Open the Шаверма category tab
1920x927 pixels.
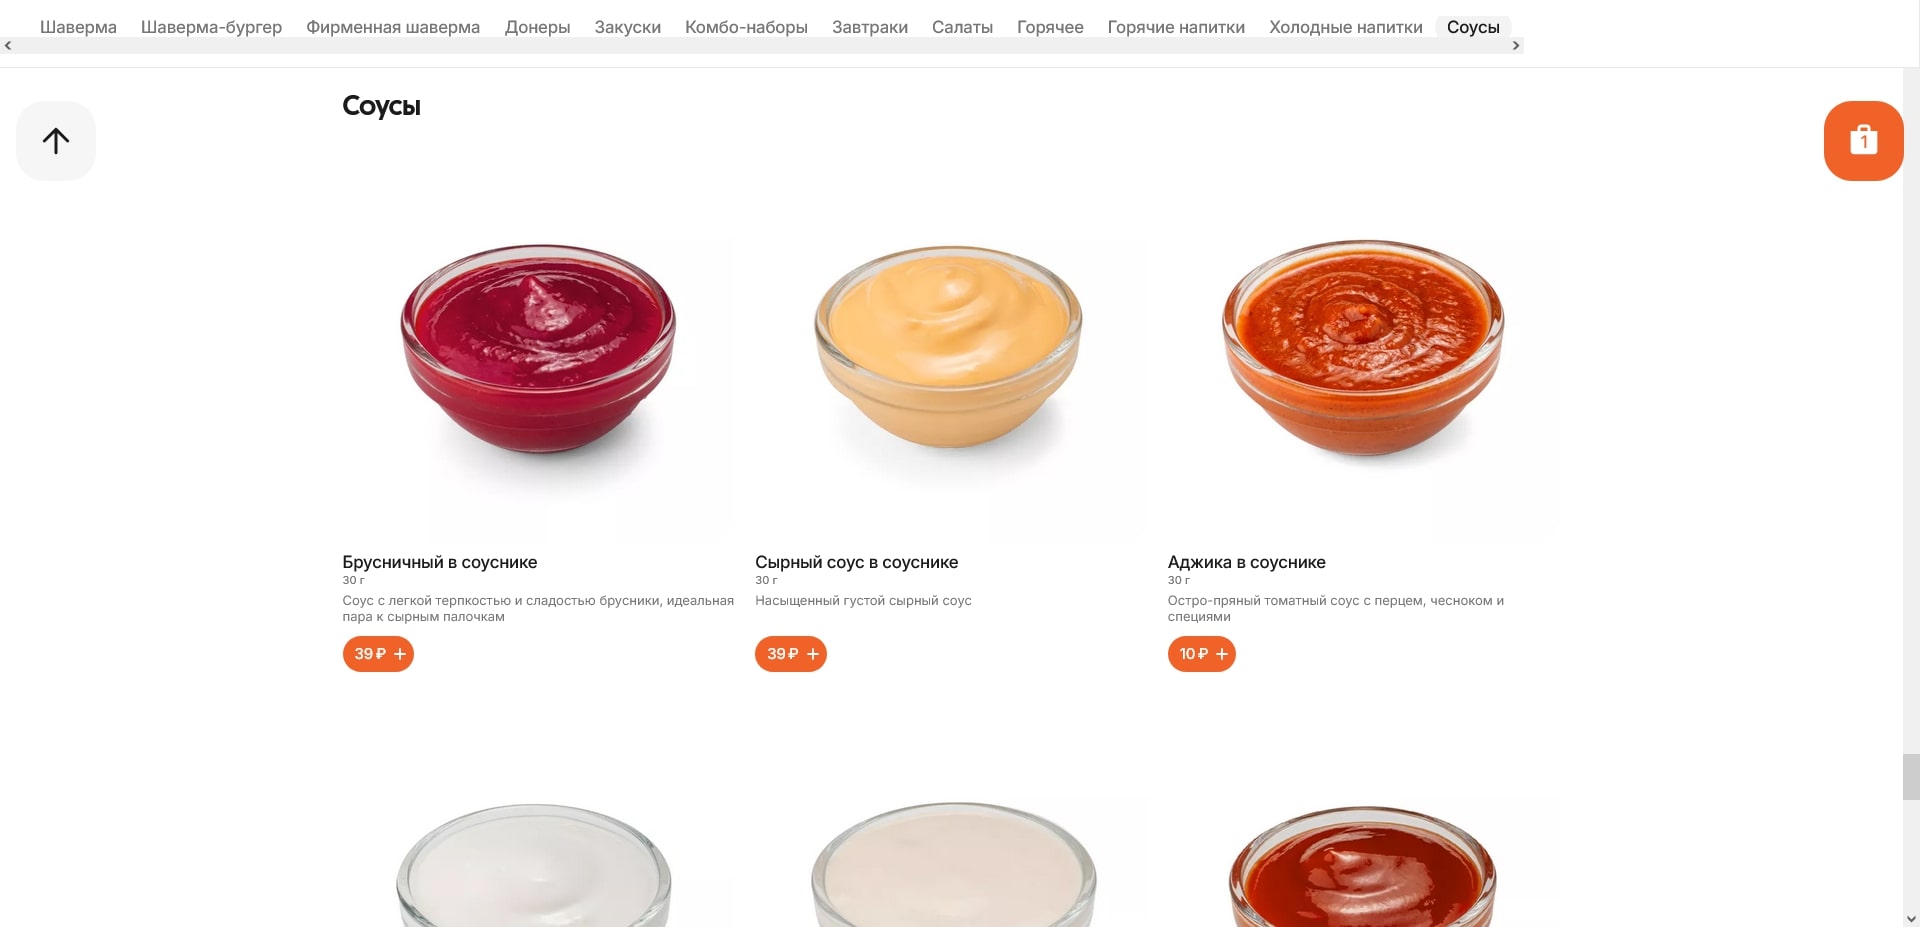(x=78, y=27)
